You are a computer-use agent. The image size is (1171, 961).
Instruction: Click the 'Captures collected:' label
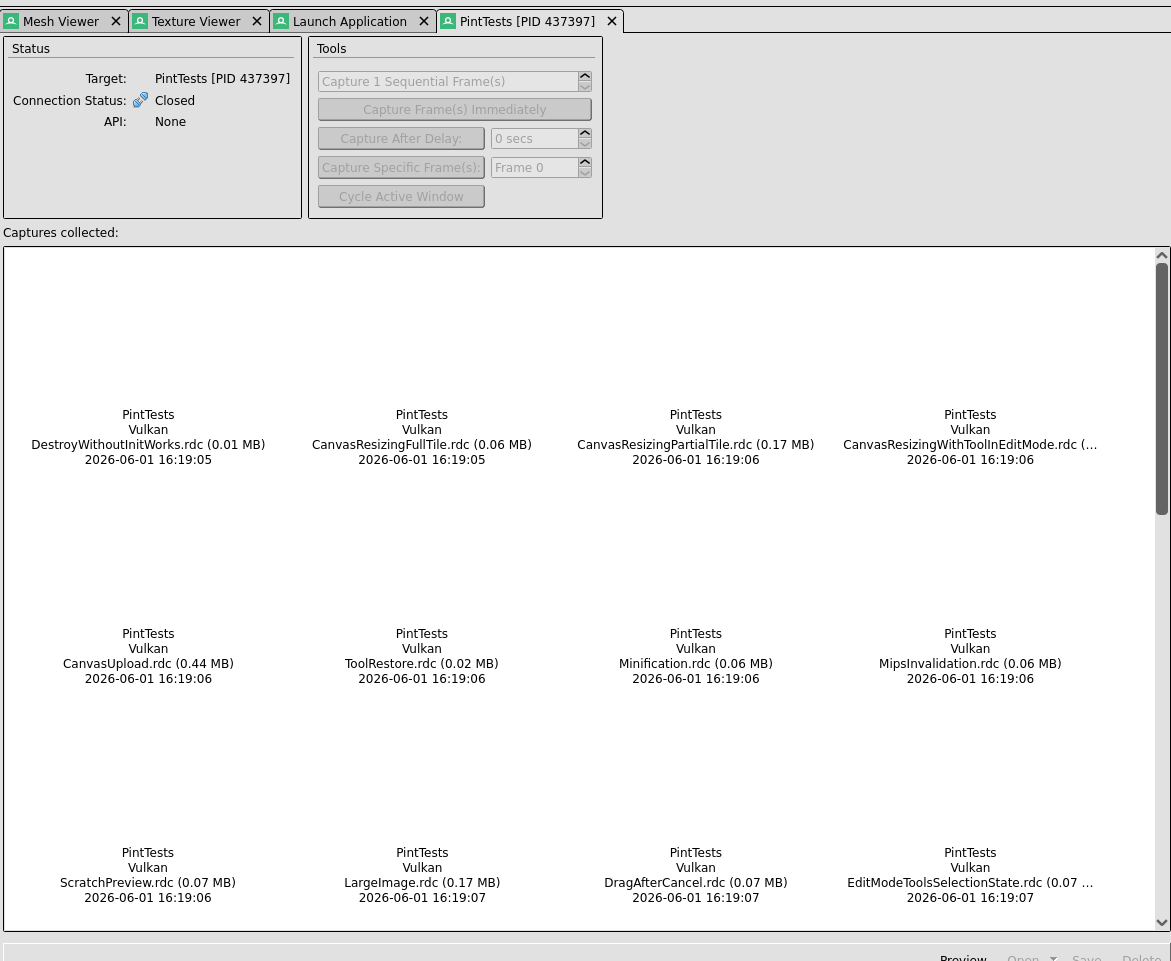(60, 233)
